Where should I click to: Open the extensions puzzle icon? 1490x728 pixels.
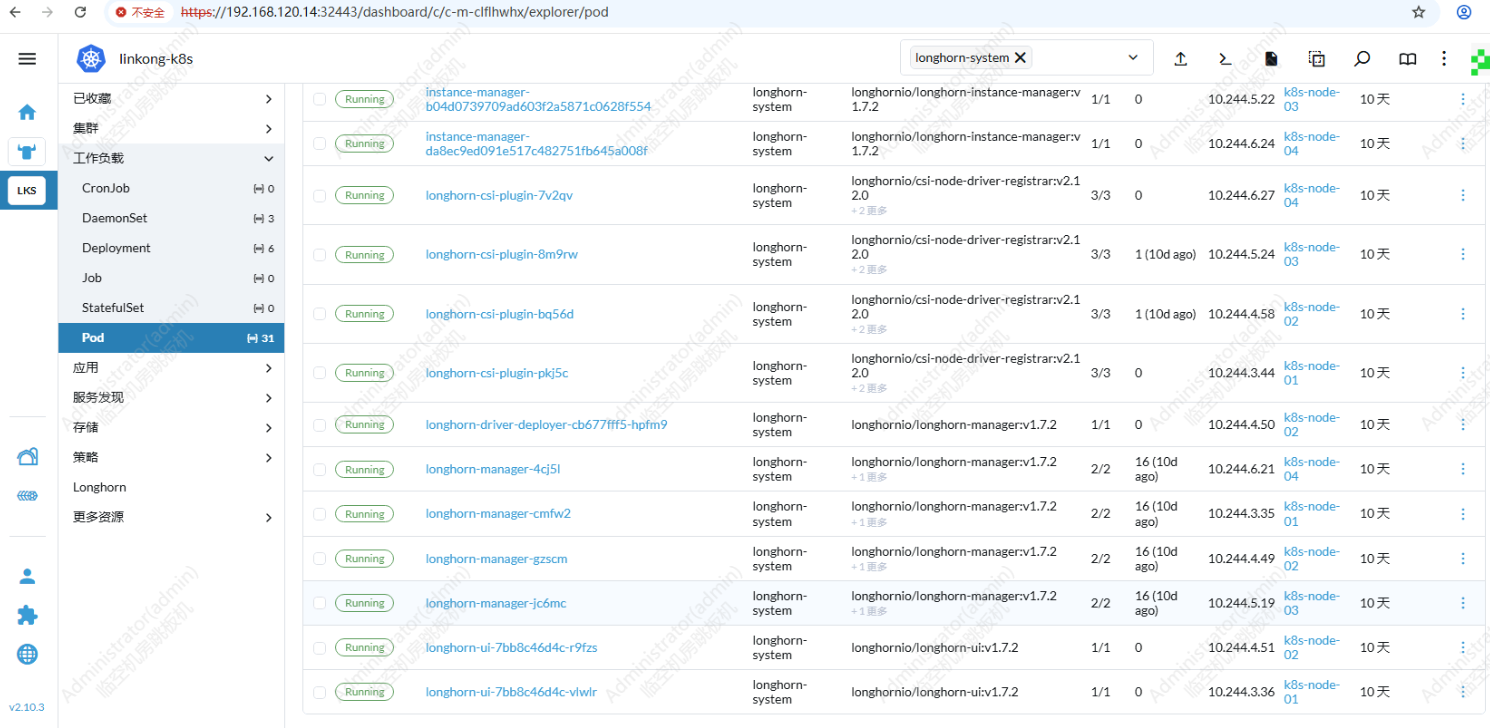coord(27,615)
